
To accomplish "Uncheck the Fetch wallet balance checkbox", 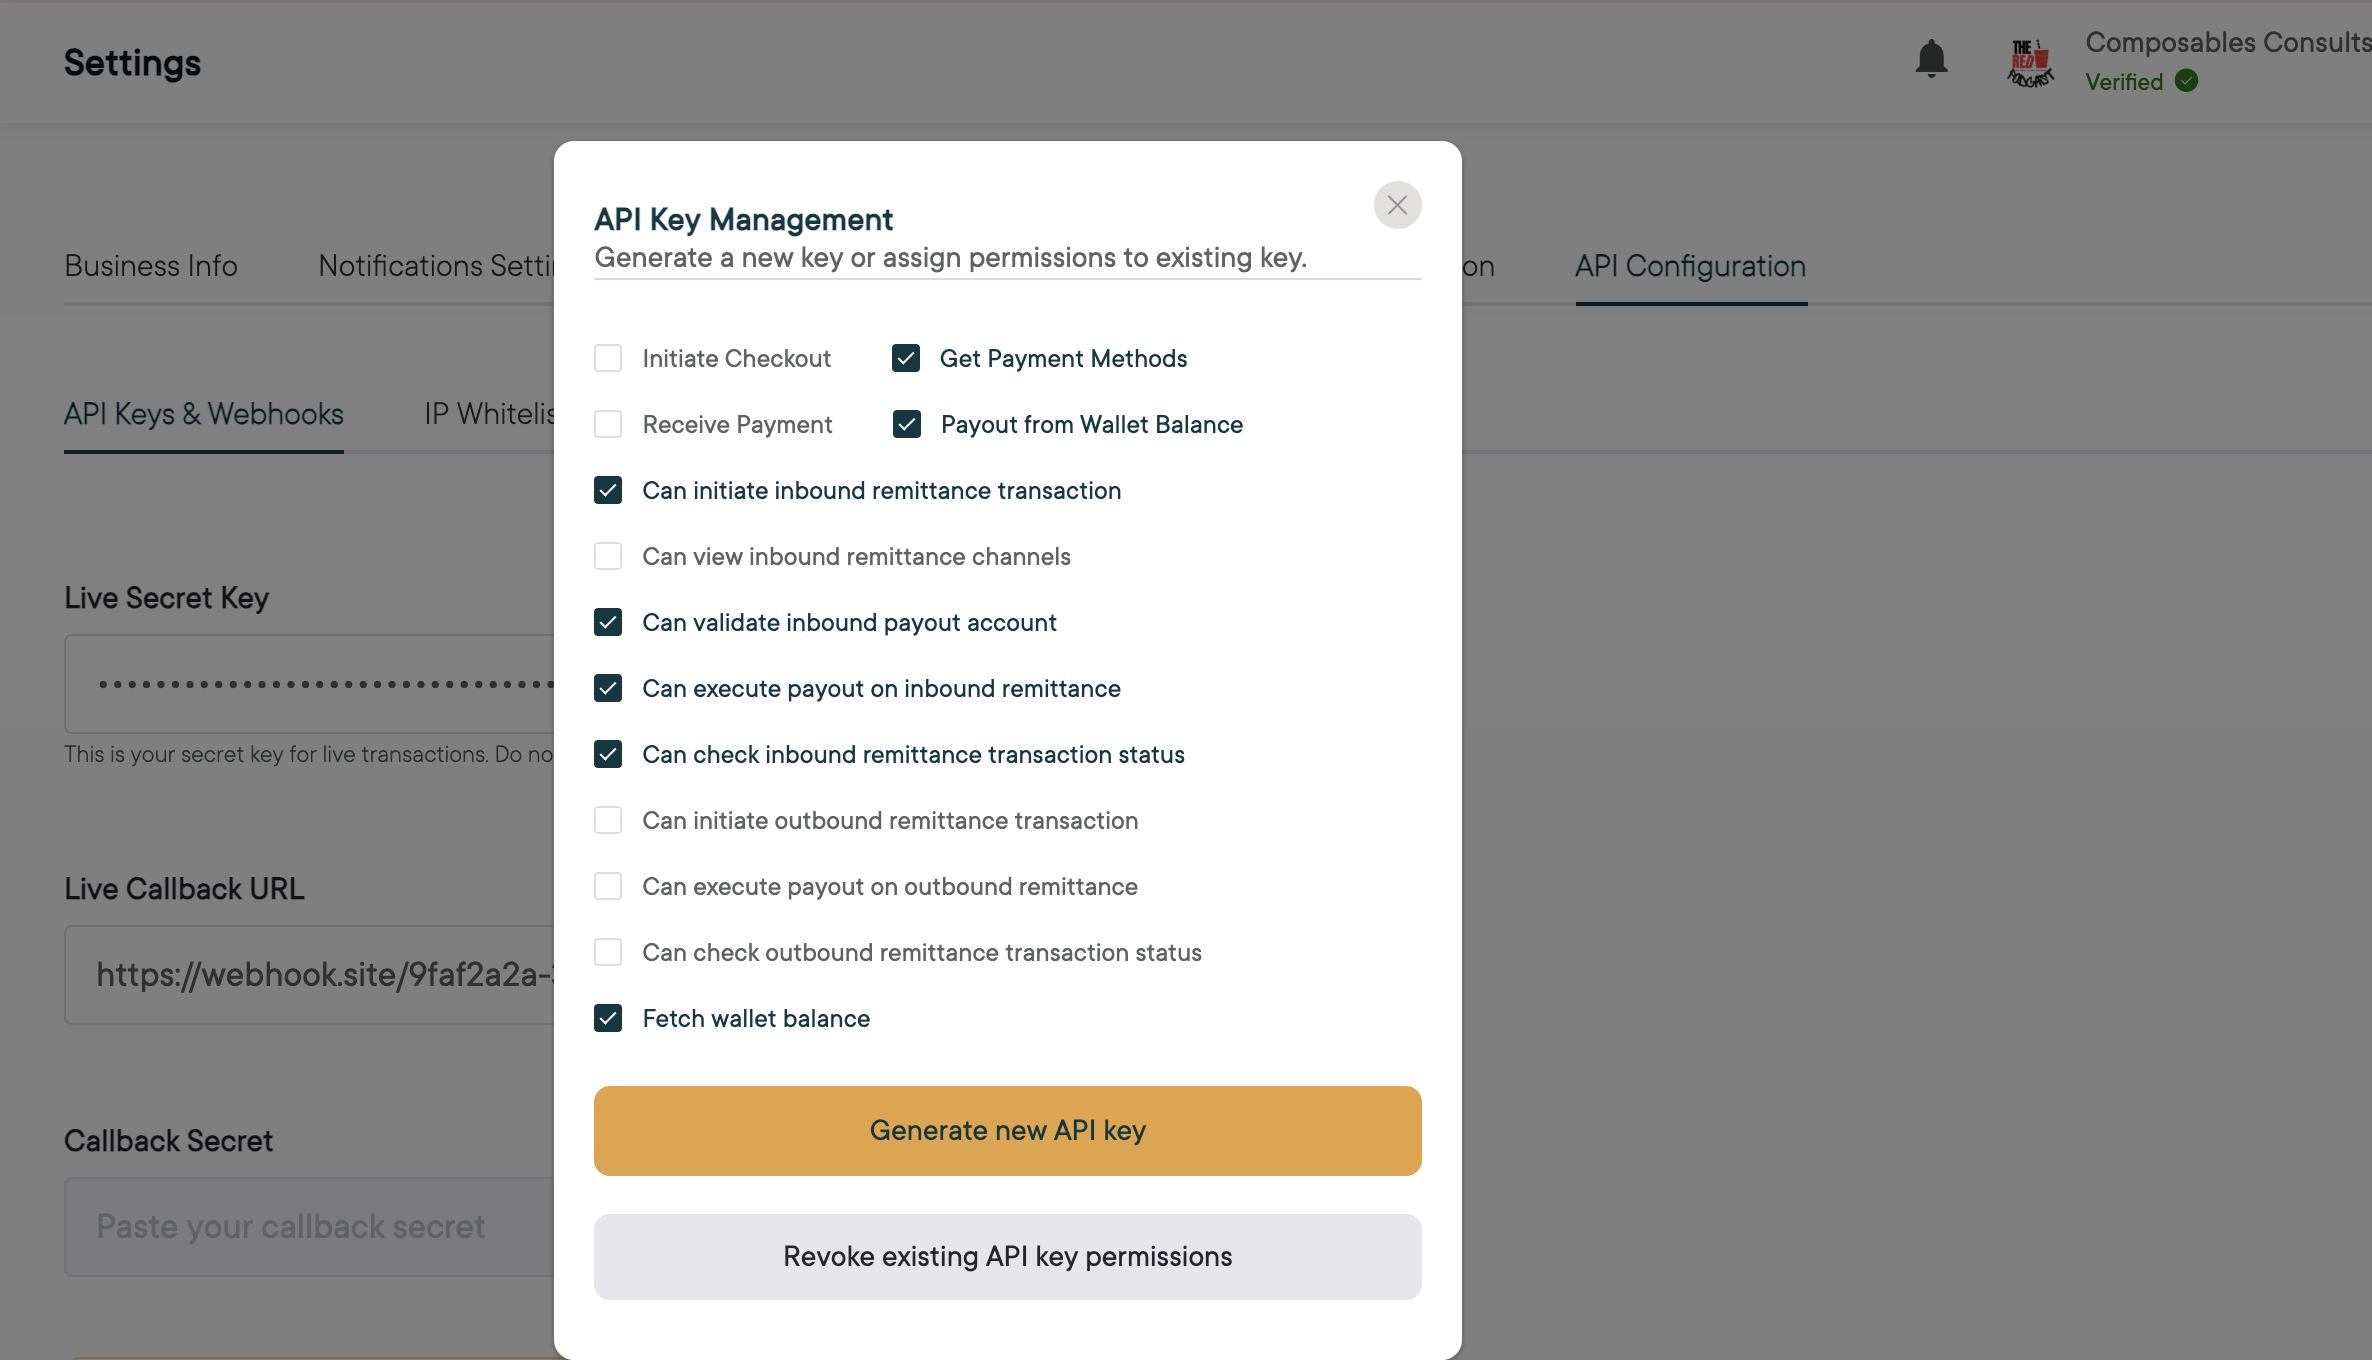I will 608,1018.
